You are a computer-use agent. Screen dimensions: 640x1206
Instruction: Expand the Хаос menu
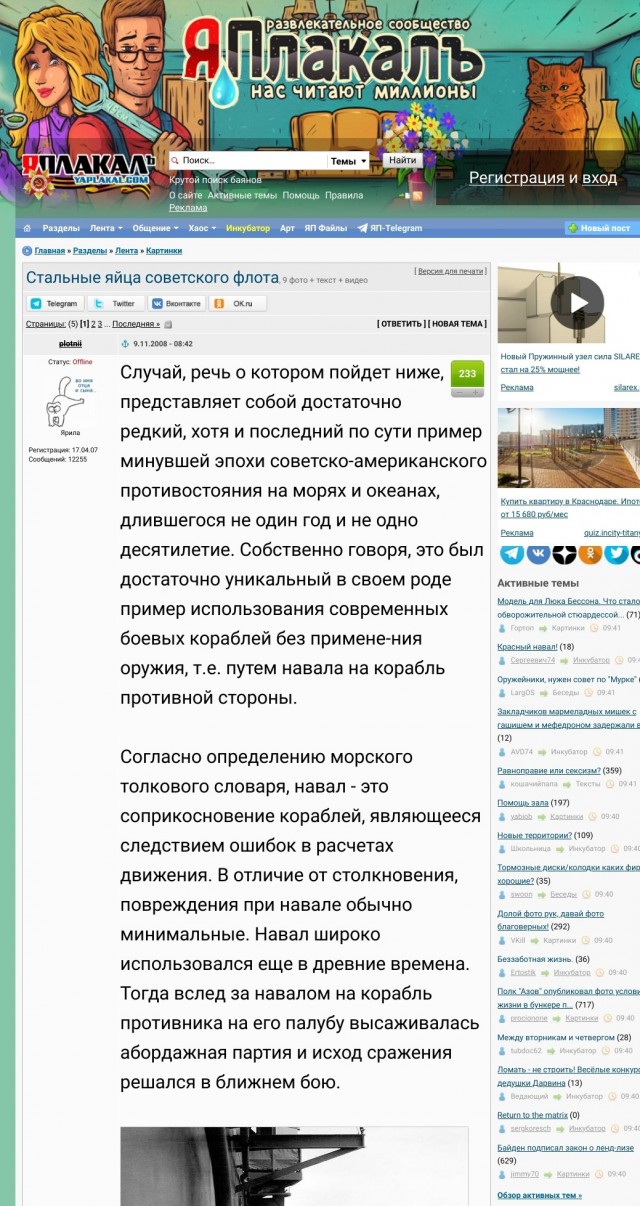(x=202, y=228)
